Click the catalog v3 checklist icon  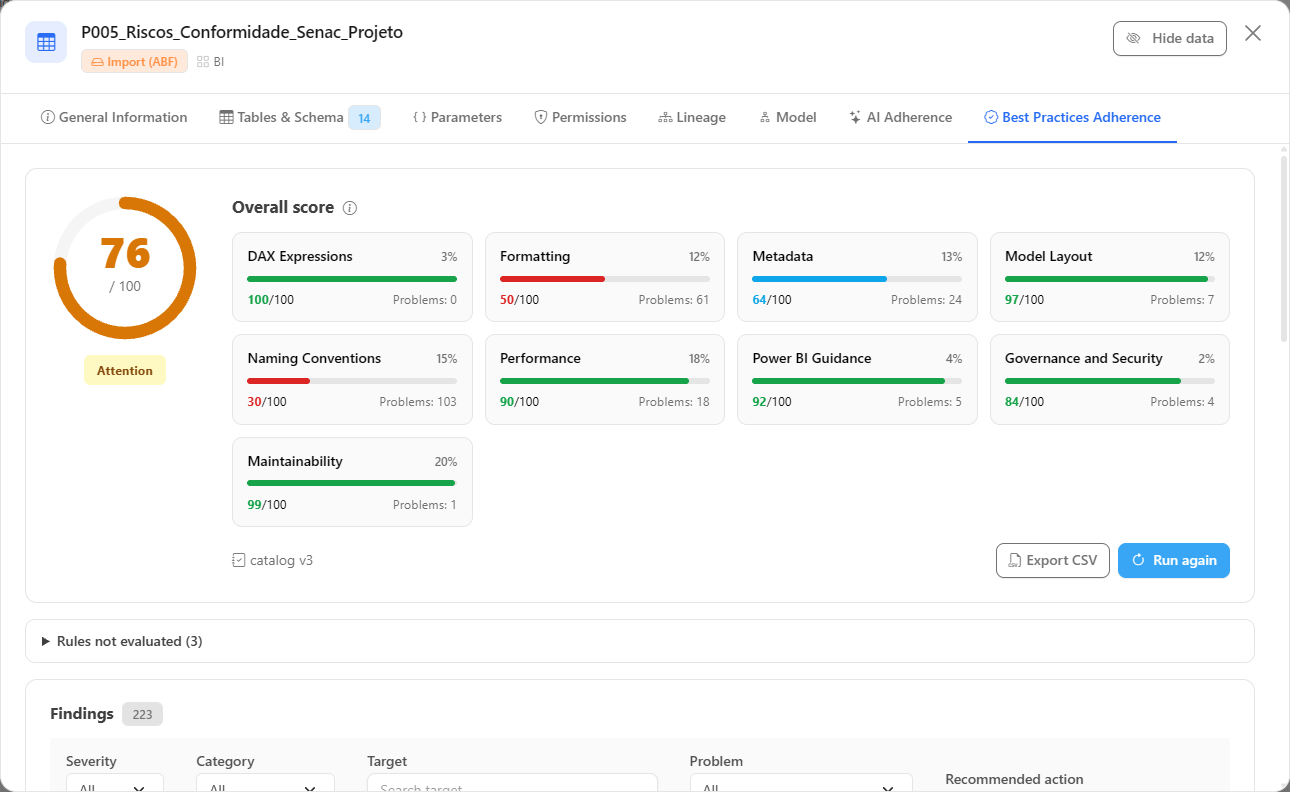pyautogui.click(x=238, y=560)
